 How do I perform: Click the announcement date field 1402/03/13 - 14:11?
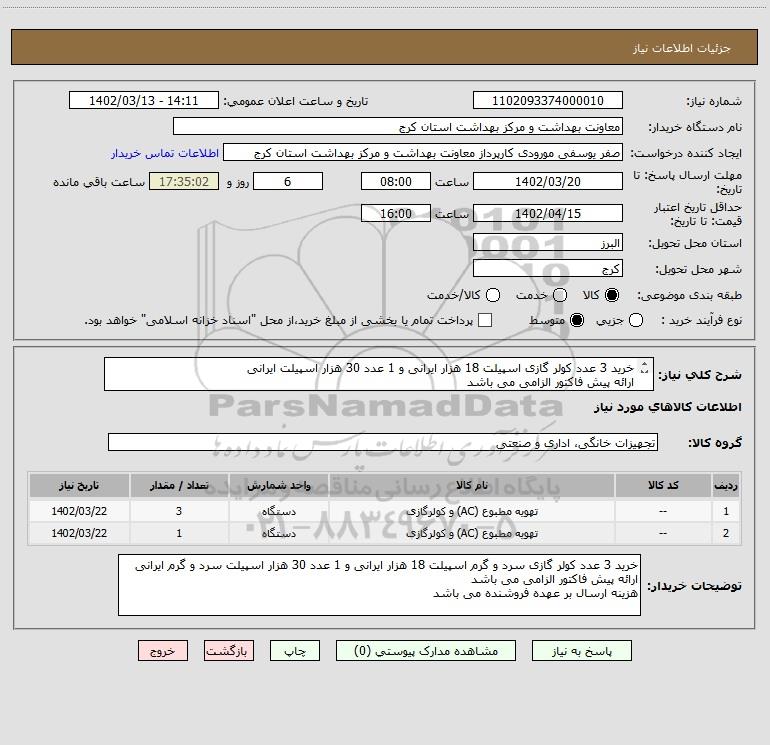pyautogui.click(x=143, y=101)
